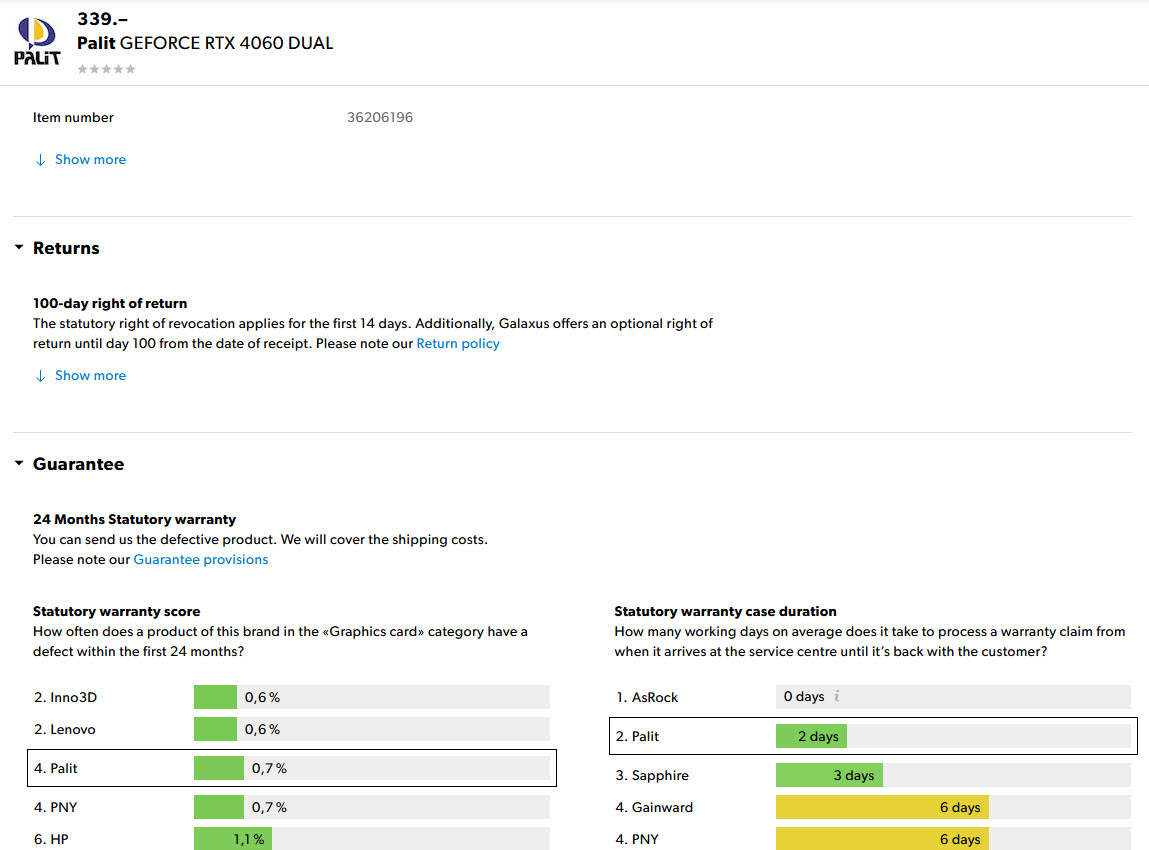Expand Show more under Item number
This screenshot has width=1149, height=850.
click(80, 160)
